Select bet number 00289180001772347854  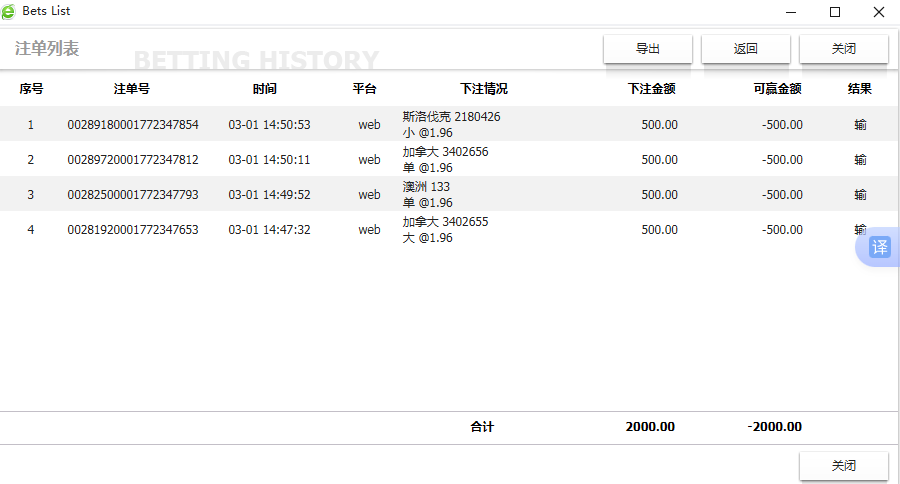(133, 125)
